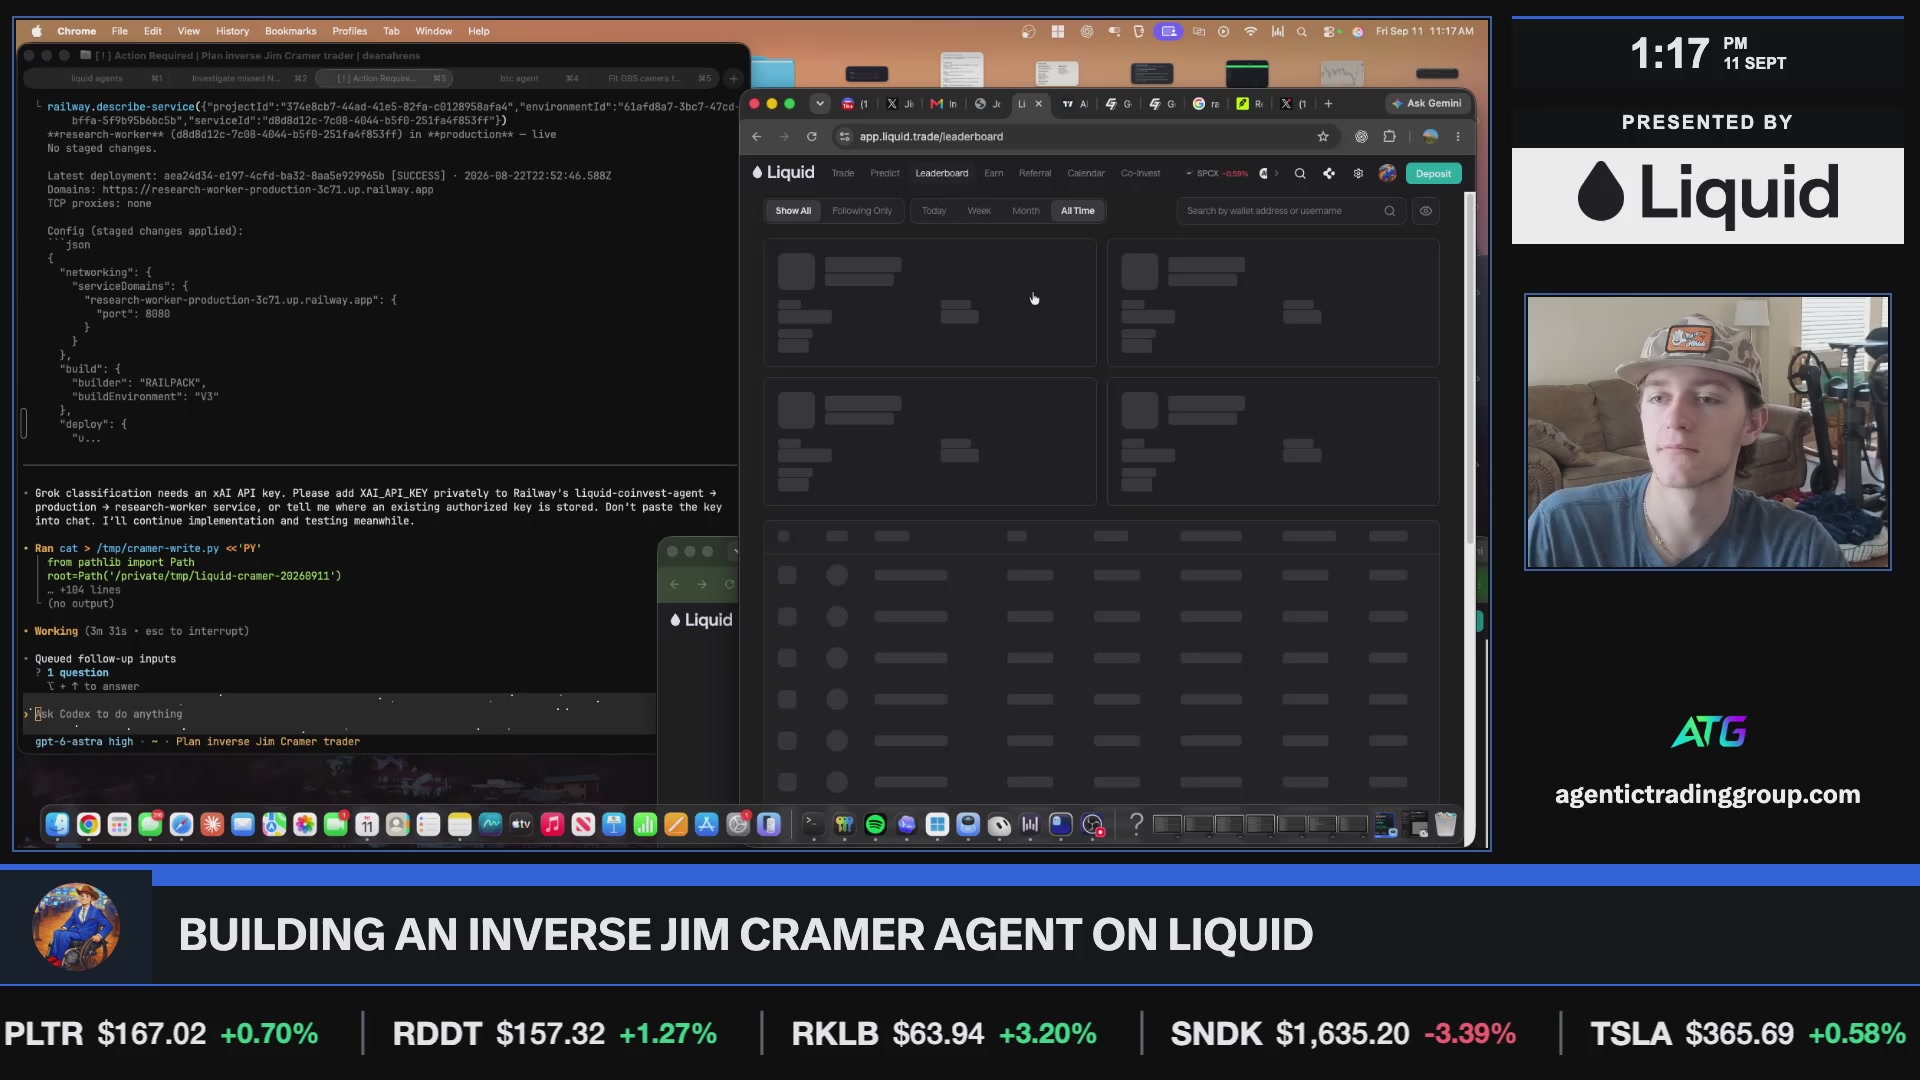Viewport: 1920px width, 1080px height.
Task: Select the Show All filter
Action: pyautogui.click(x=793, y=211)
